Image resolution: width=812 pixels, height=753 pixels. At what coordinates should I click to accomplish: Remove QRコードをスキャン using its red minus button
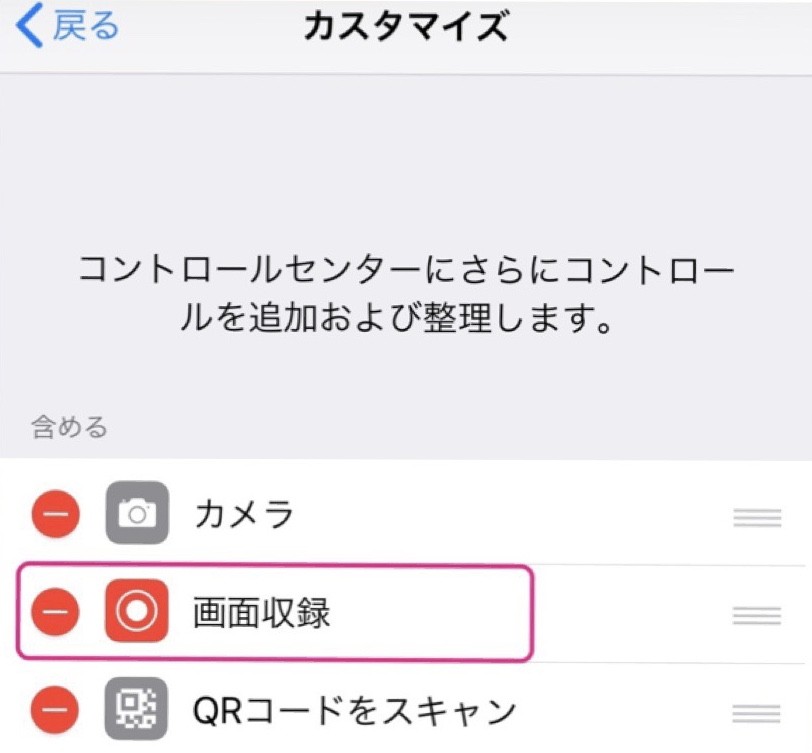coord(56,711)
